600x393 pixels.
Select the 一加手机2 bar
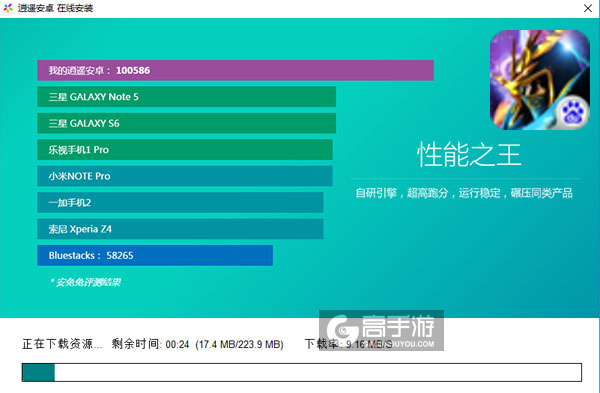[180, 202]
